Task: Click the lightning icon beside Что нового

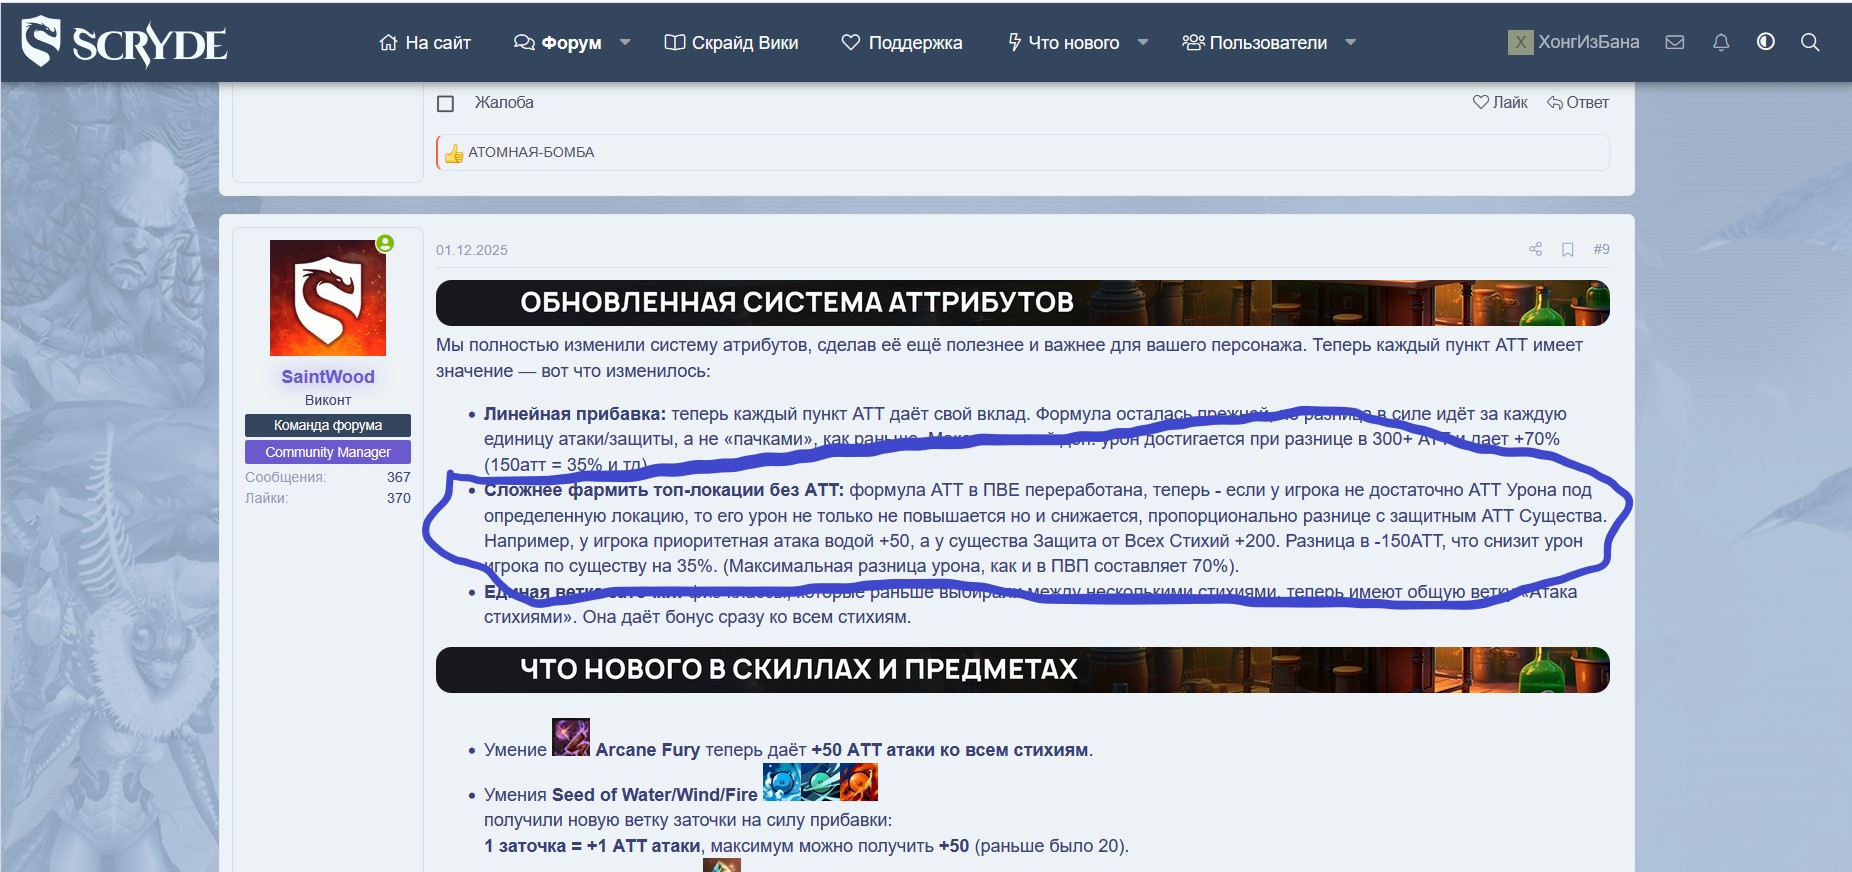Action: [1014, 42]
